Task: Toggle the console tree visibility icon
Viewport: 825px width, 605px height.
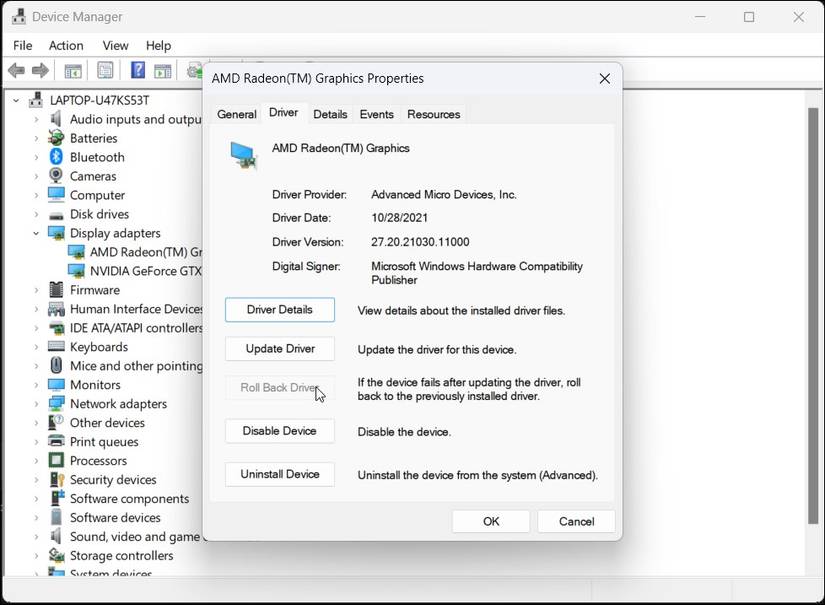Action: (72, 70)
